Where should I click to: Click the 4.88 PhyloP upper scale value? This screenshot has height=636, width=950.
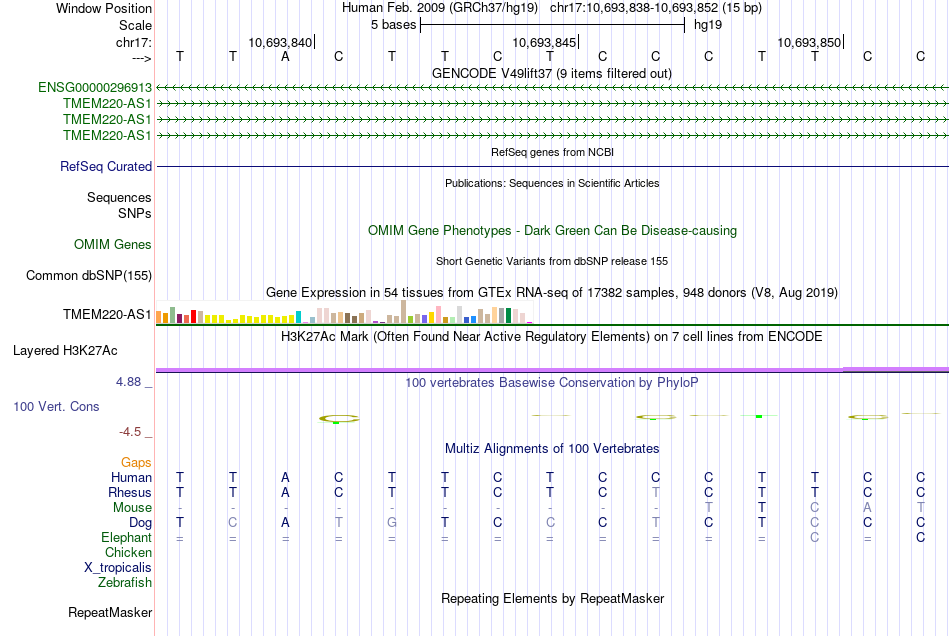128,382
